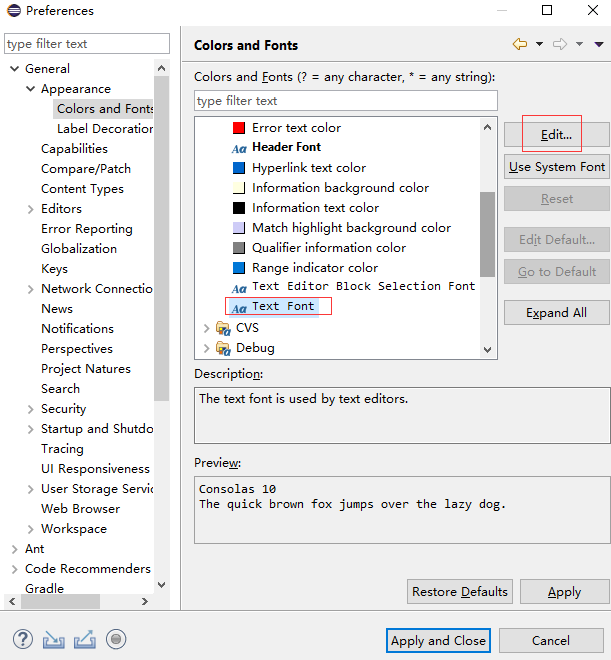Select Keys preference page
Image resolution: width=611 pixels, height=660 pixels.
pyautogui.click(x=55, y=269)
